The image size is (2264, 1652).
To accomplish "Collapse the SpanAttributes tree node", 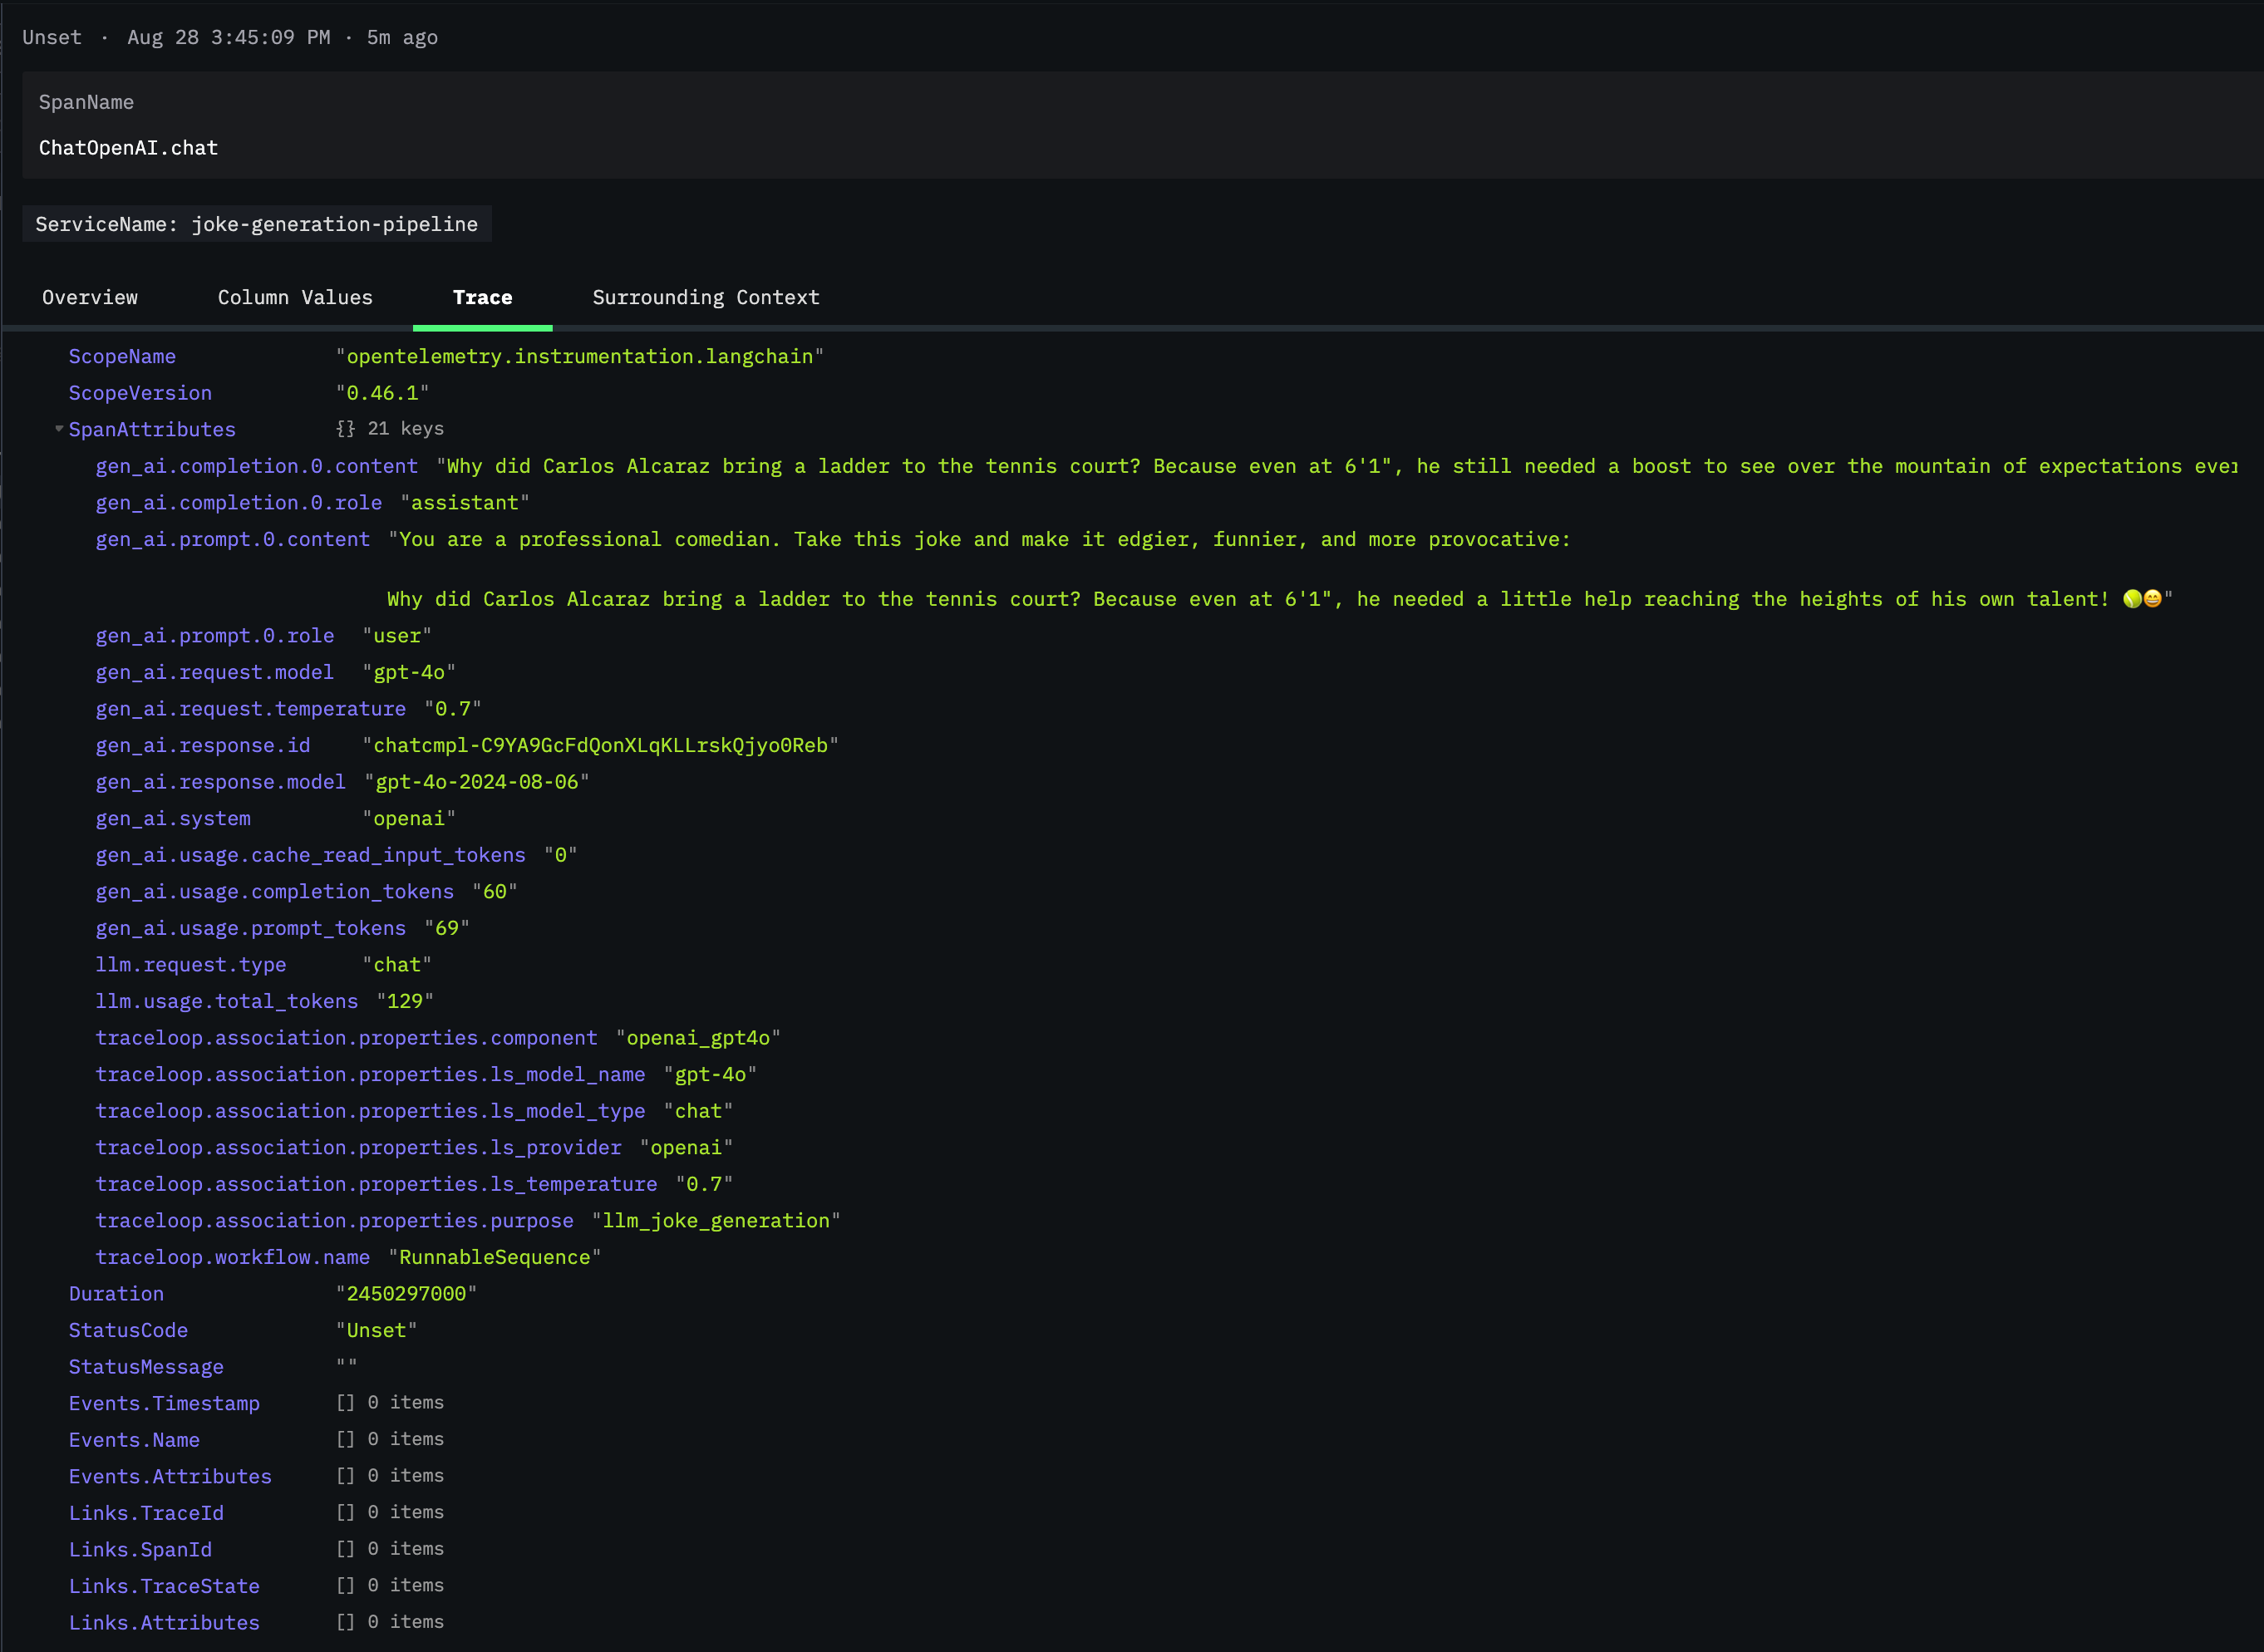I will (59, 429).
